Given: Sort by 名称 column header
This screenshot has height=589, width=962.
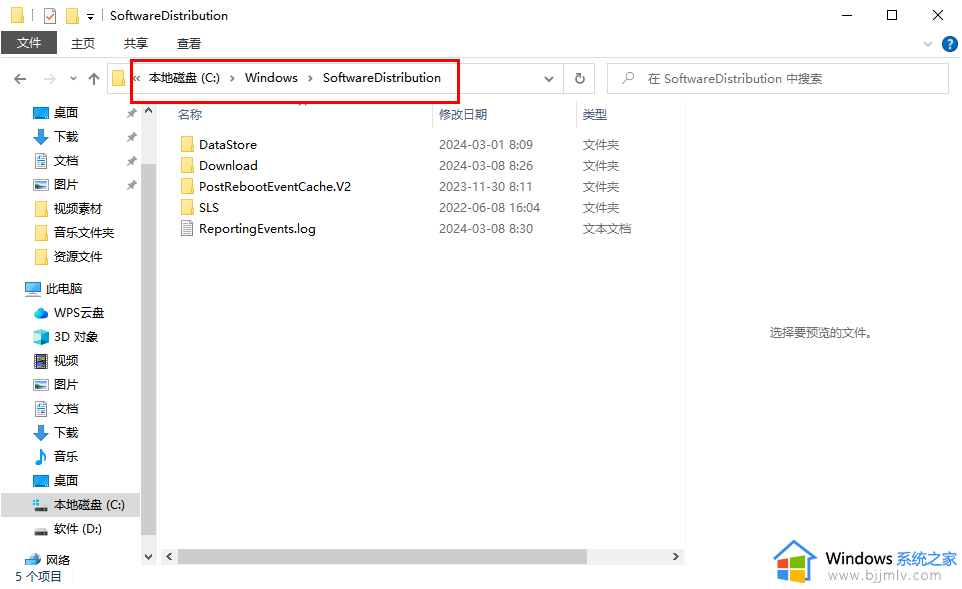Looking at the screenshot, I should pos(190,114).
